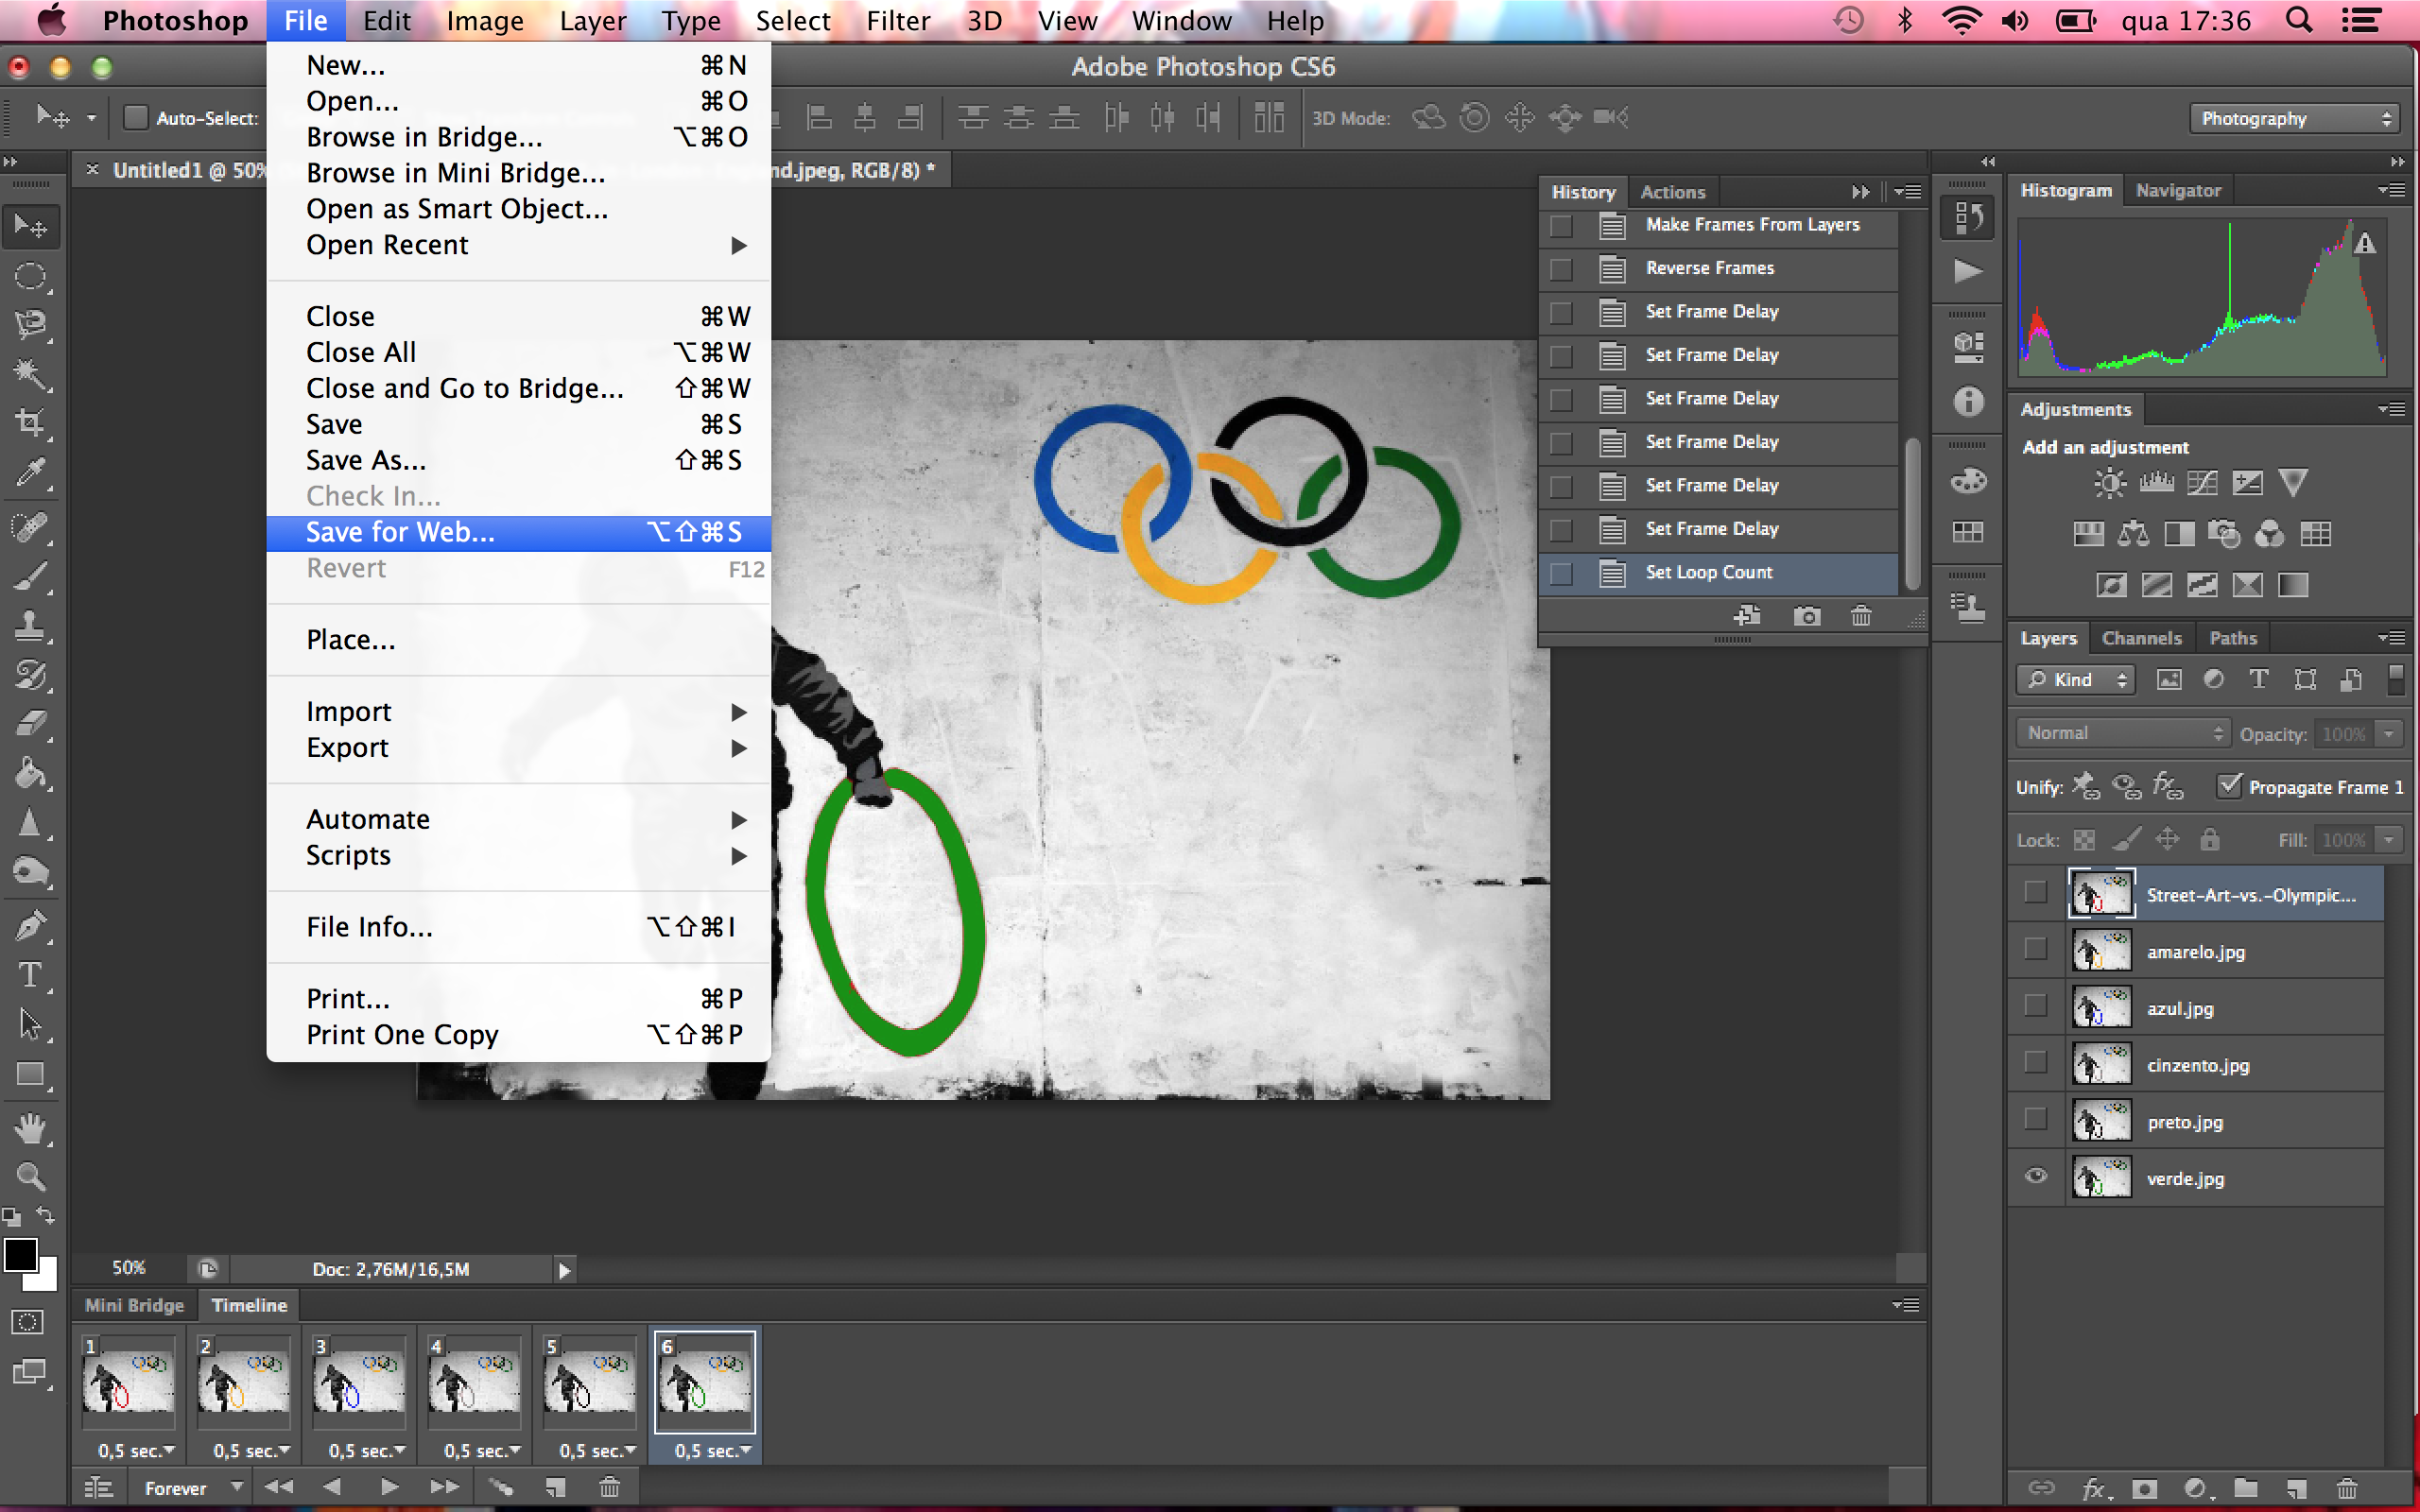Viewport: 2420px width, 1512px height.
Task: Open the layer Kind filter dropdown
Action: pos(2076,680)
